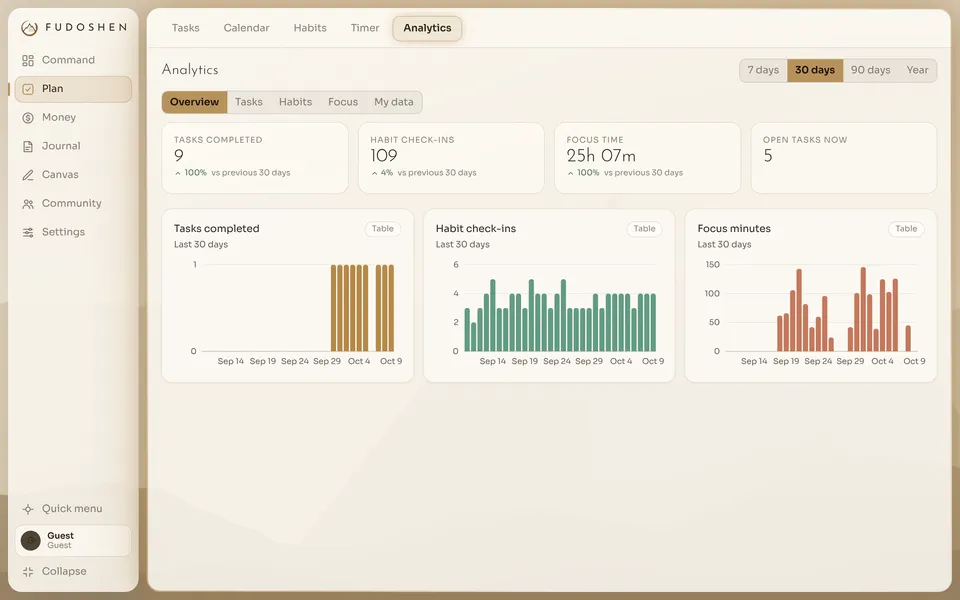Click the Tasks Completed 100% trend arrow

[178, 173]
